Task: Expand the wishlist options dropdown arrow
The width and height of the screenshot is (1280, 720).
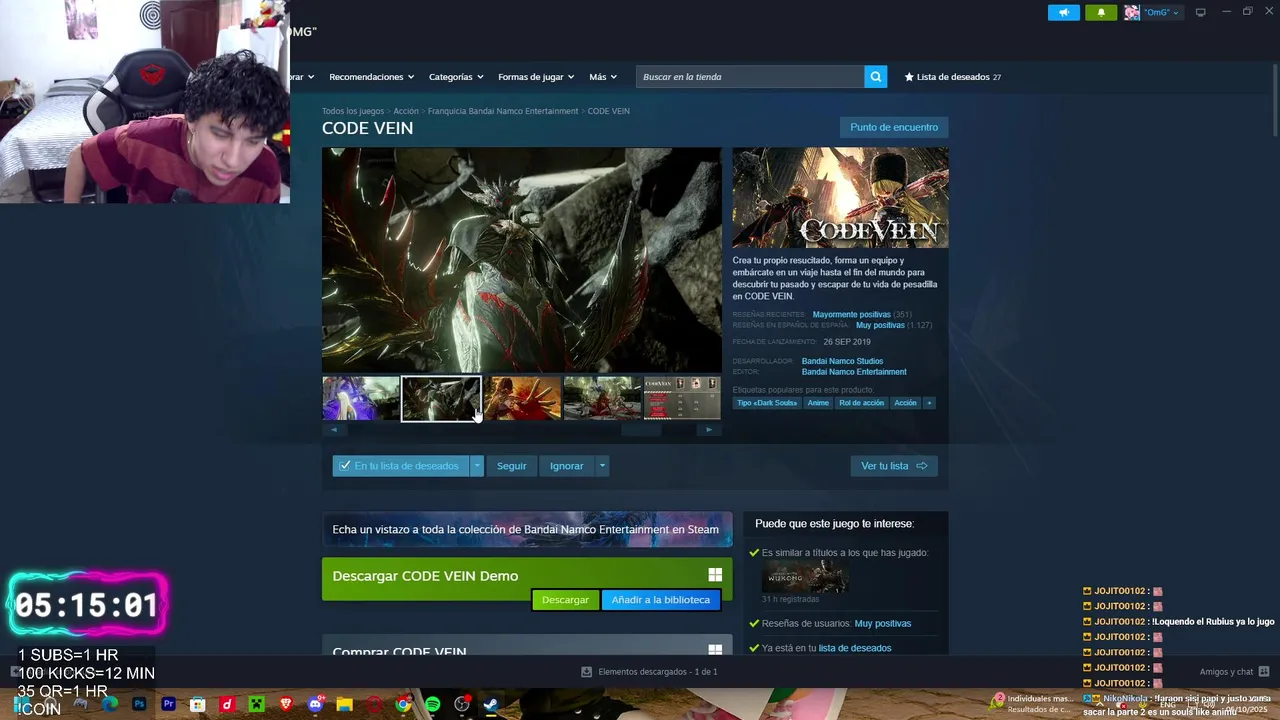Action: click(x=477, y=466)
